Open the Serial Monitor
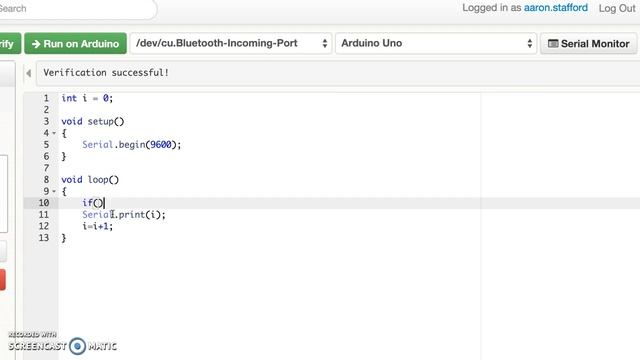Viewport: 640px width, 360px height. (x=589, y=43)
